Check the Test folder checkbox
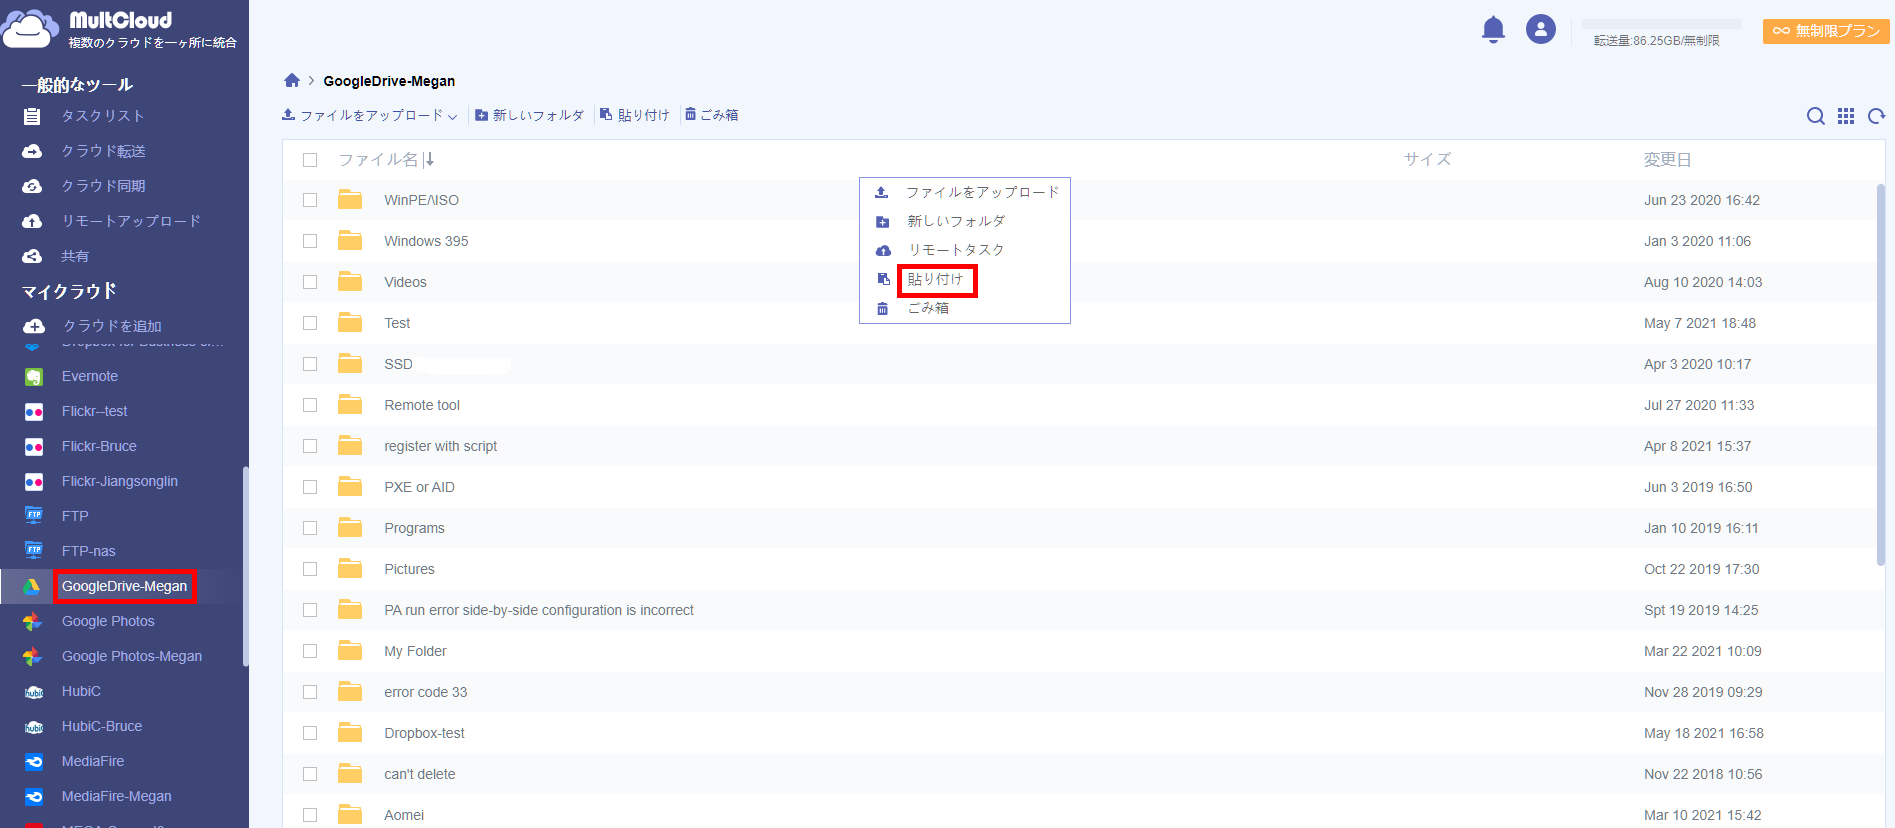This screenshot has width=1895, height=828. point(310,323)
